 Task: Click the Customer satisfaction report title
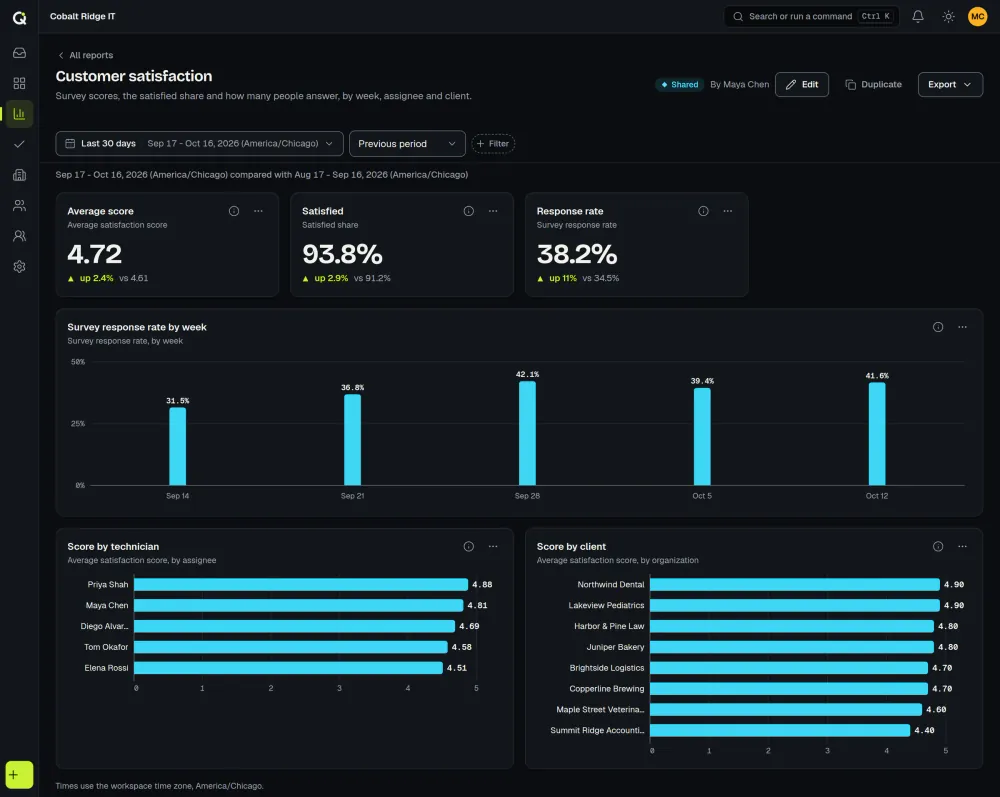click(x=134, y=76)
